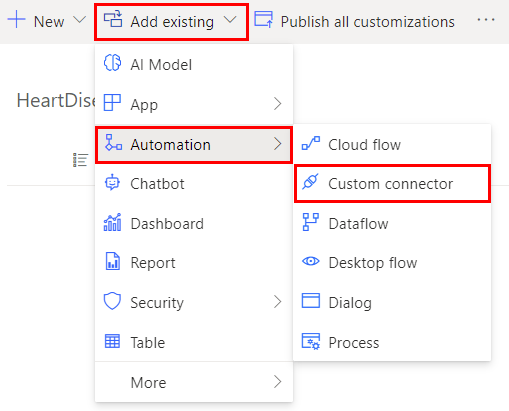Choose Desktop flow from submenu

(392, 263)
